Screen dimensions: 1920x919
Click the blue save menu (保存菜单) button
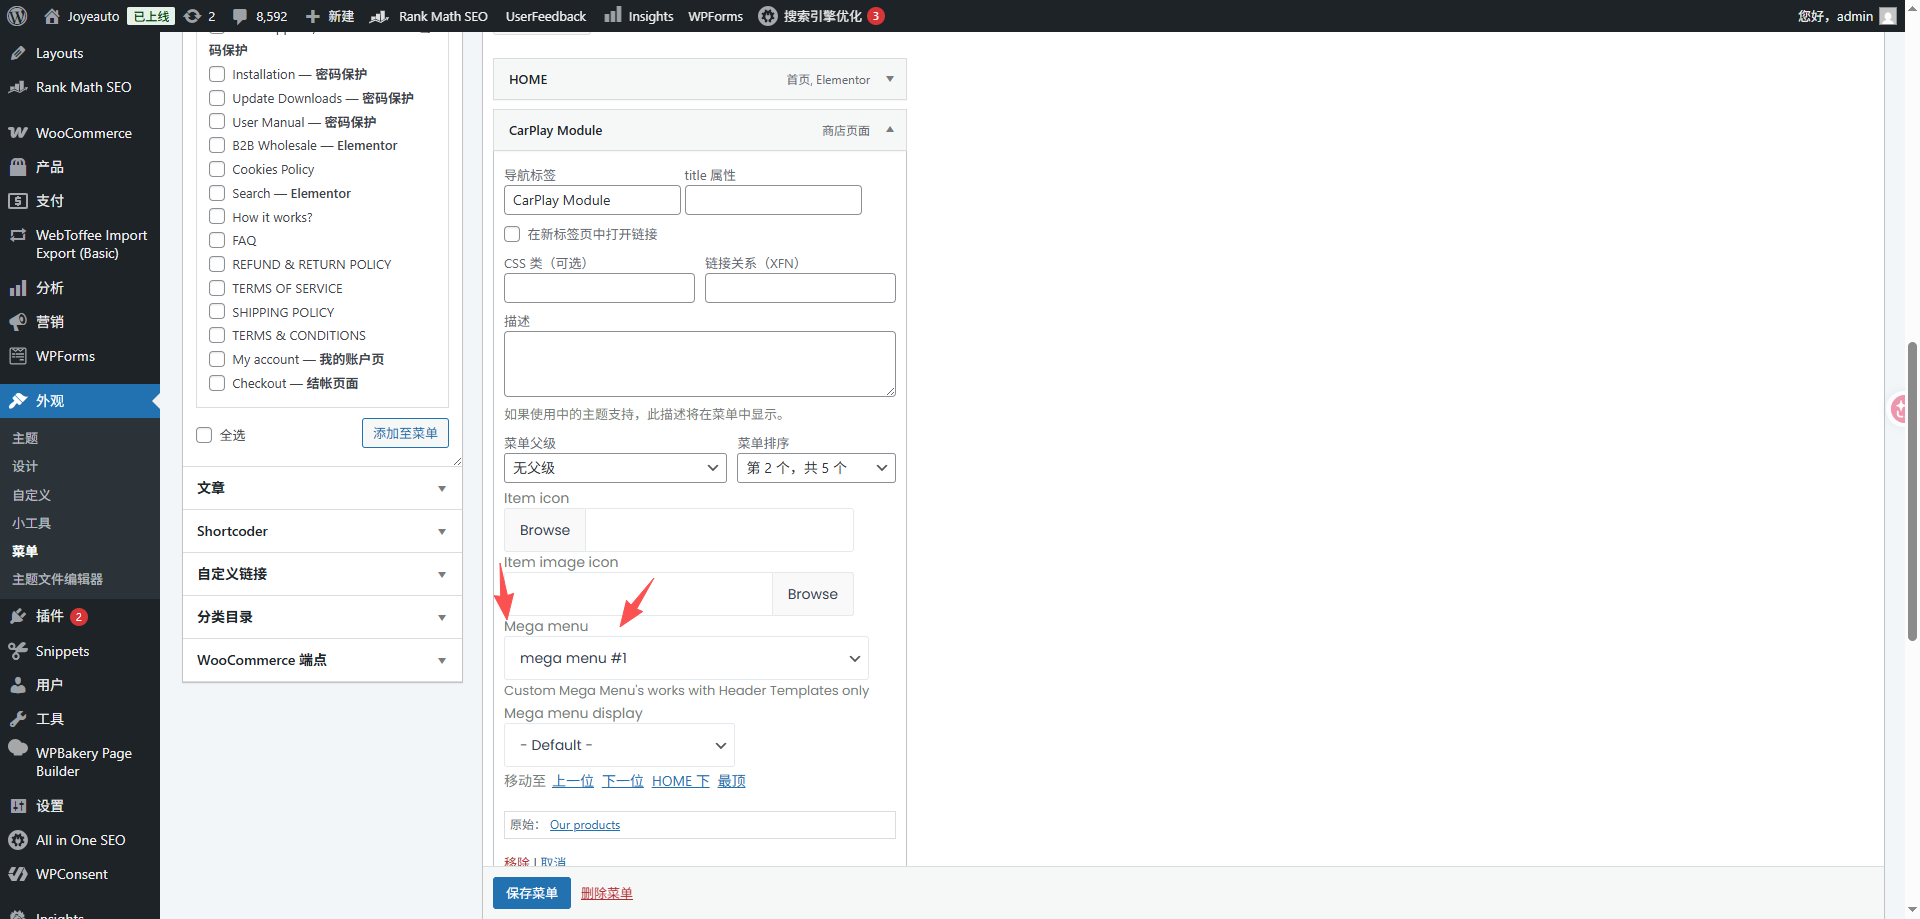[531, 893]
